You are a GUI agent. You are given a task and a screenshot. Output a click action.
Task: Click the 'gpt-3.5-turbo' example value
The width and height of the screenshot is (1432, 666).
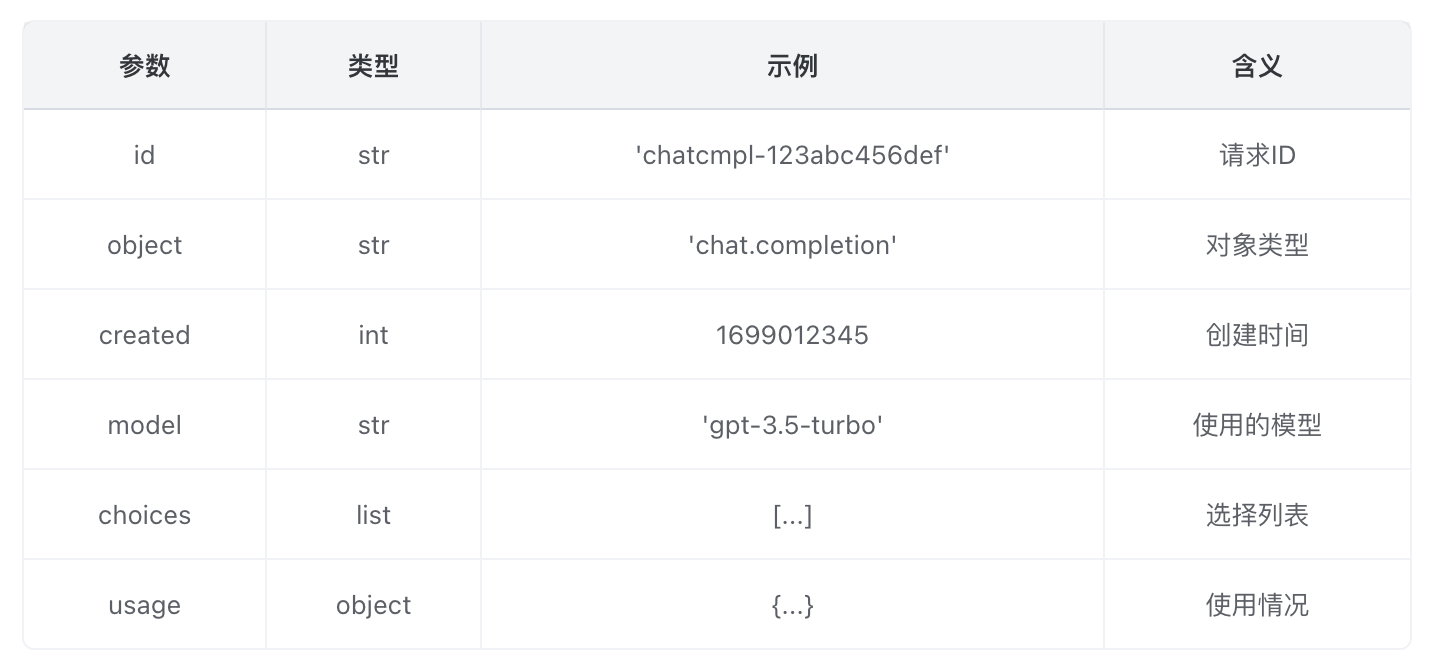[792, 425]
